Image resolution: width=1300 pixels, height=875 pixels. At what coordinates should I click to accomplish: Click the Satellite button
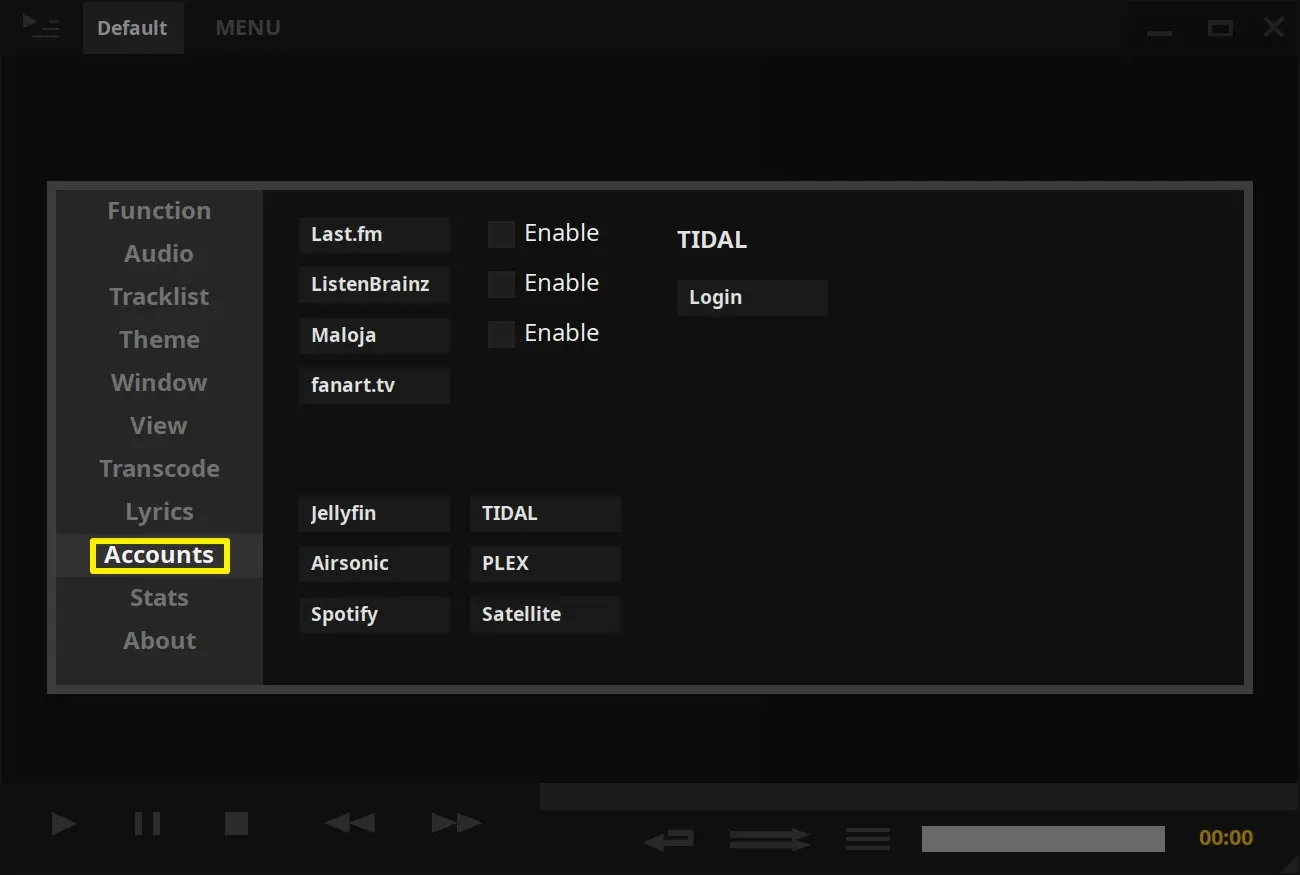[545, 615]
